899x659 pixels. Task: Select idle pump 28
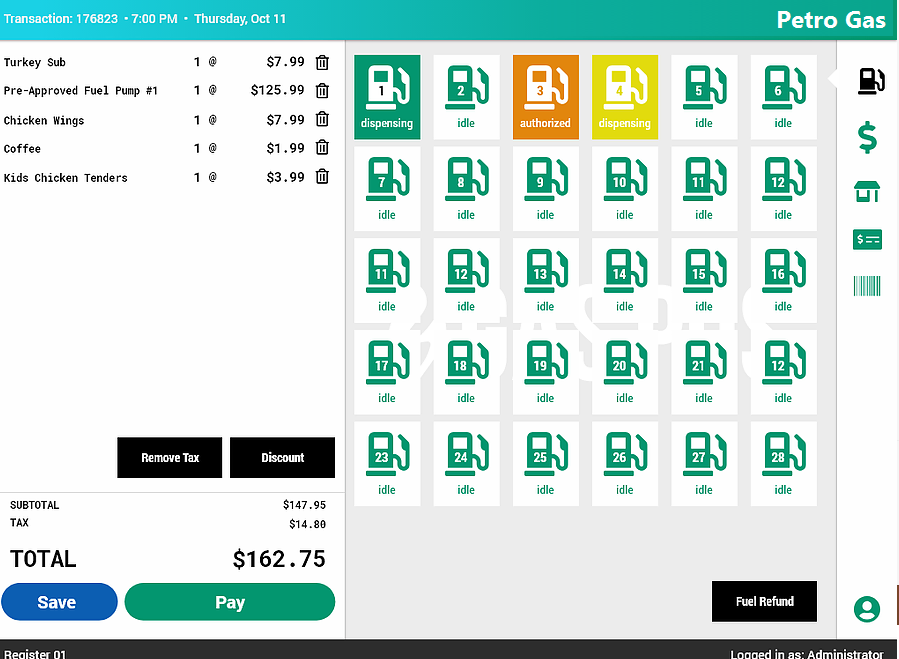783,463
